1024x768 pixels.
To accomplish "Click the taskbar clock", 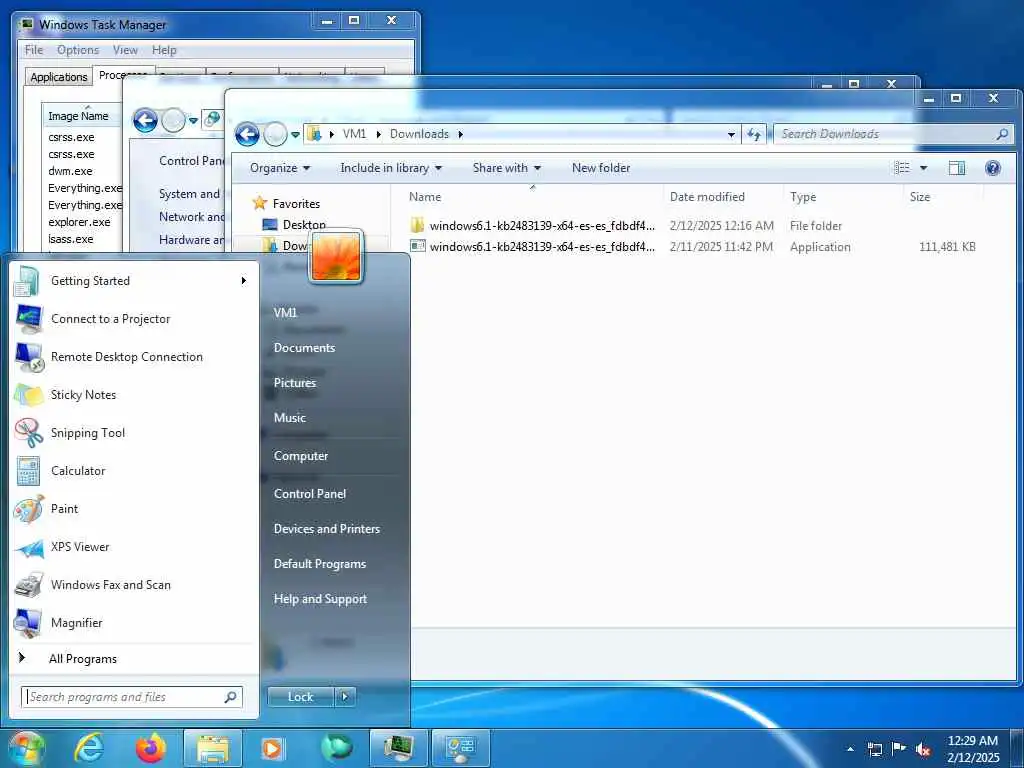I will pyautogui.click(x=973, y=749).
